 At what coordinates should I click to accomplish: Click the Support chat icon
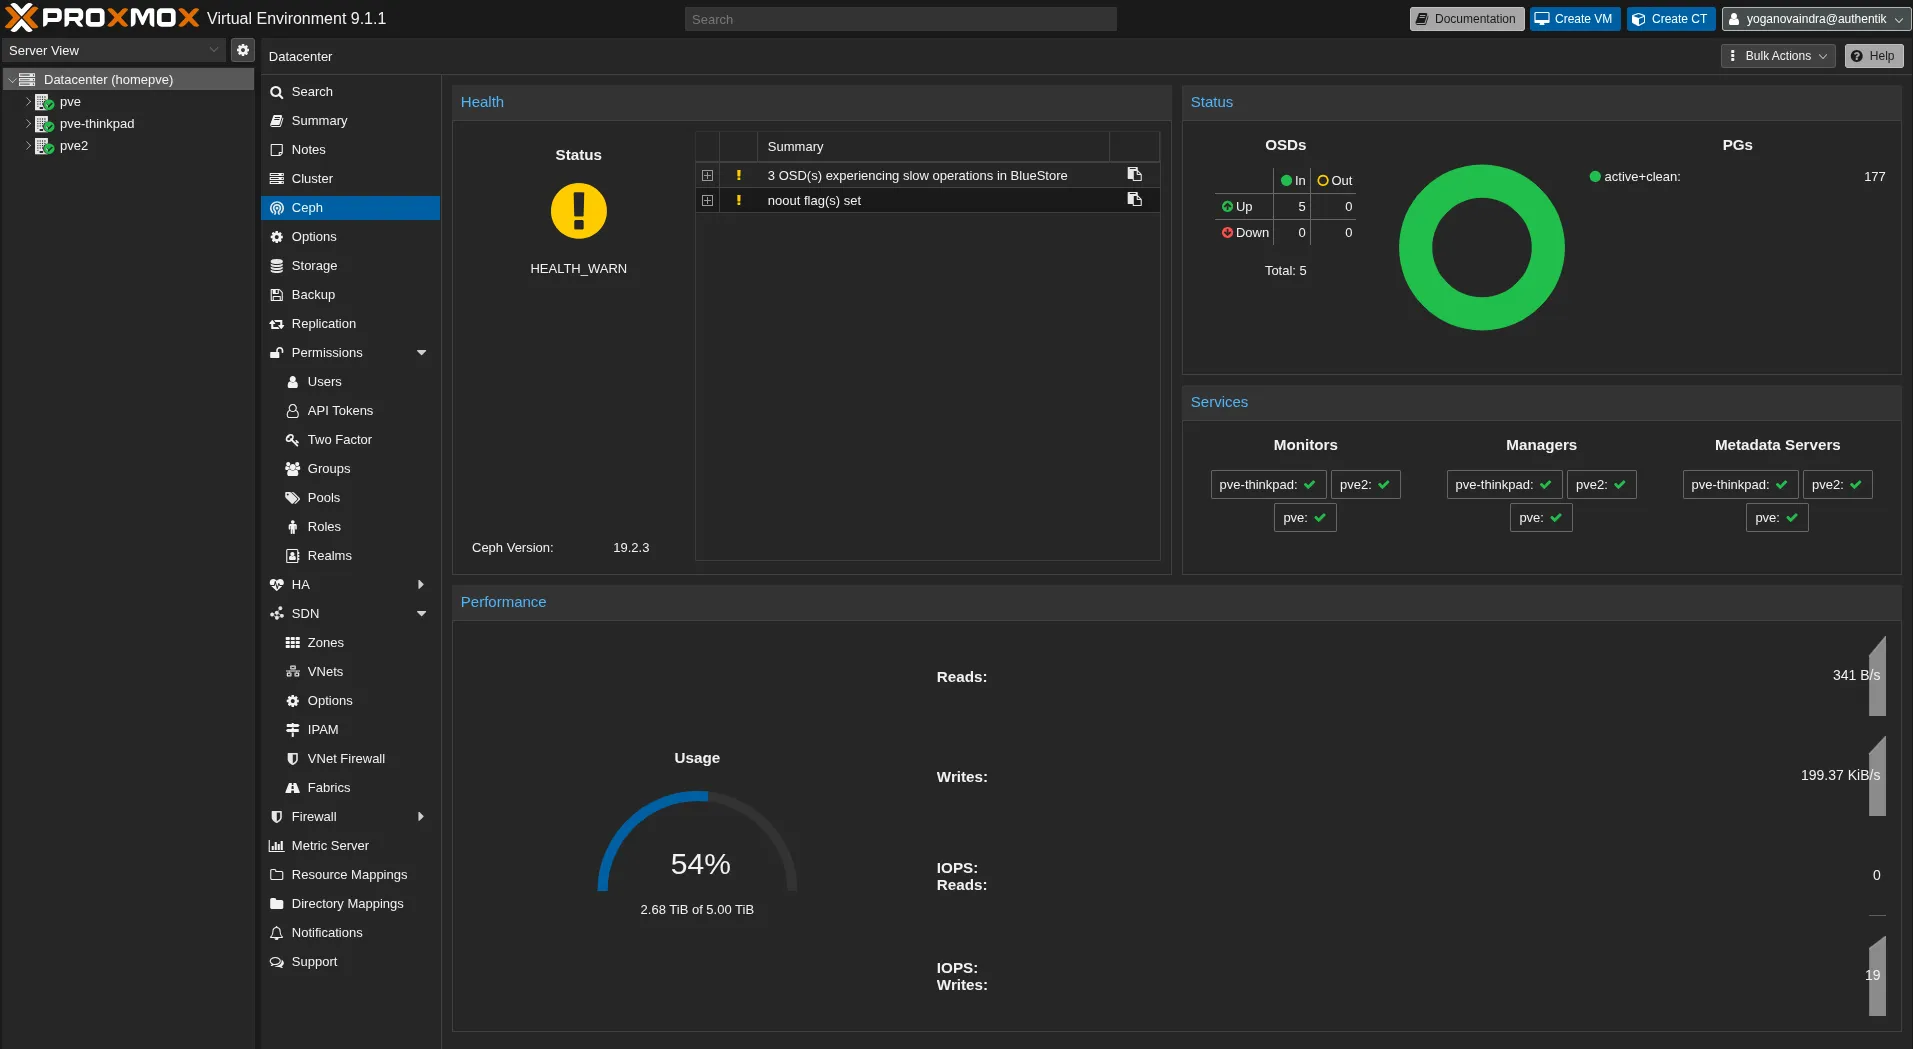(x=277, y=962)
